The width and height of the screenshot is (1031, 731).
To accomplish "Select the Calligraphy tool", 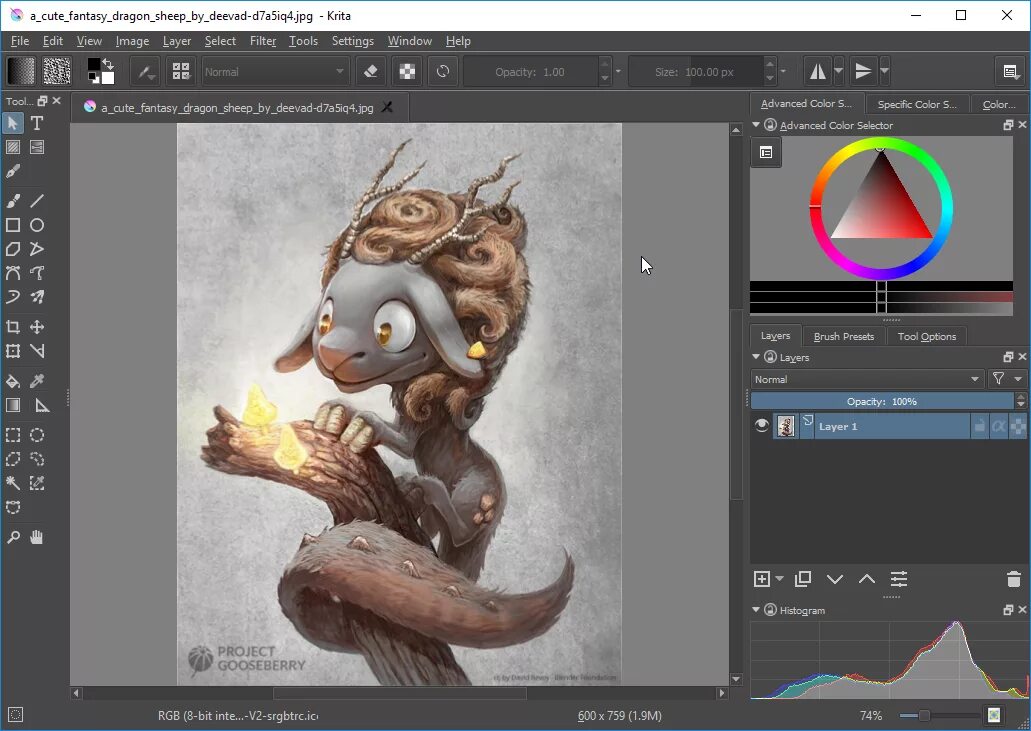I will pyautogui.click(x=12, y=172).
